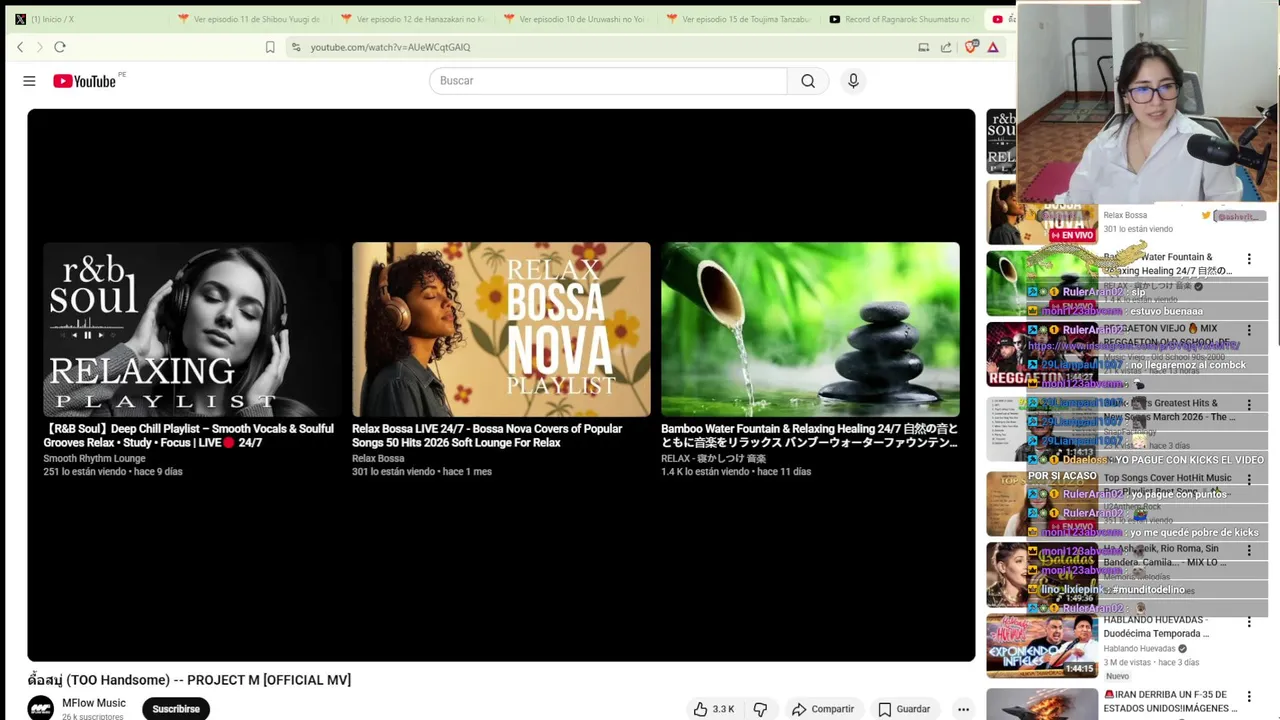Screen dimensions: 1280x720
Task: Click the Buscar search field
Action: click(x=608, y=81)
